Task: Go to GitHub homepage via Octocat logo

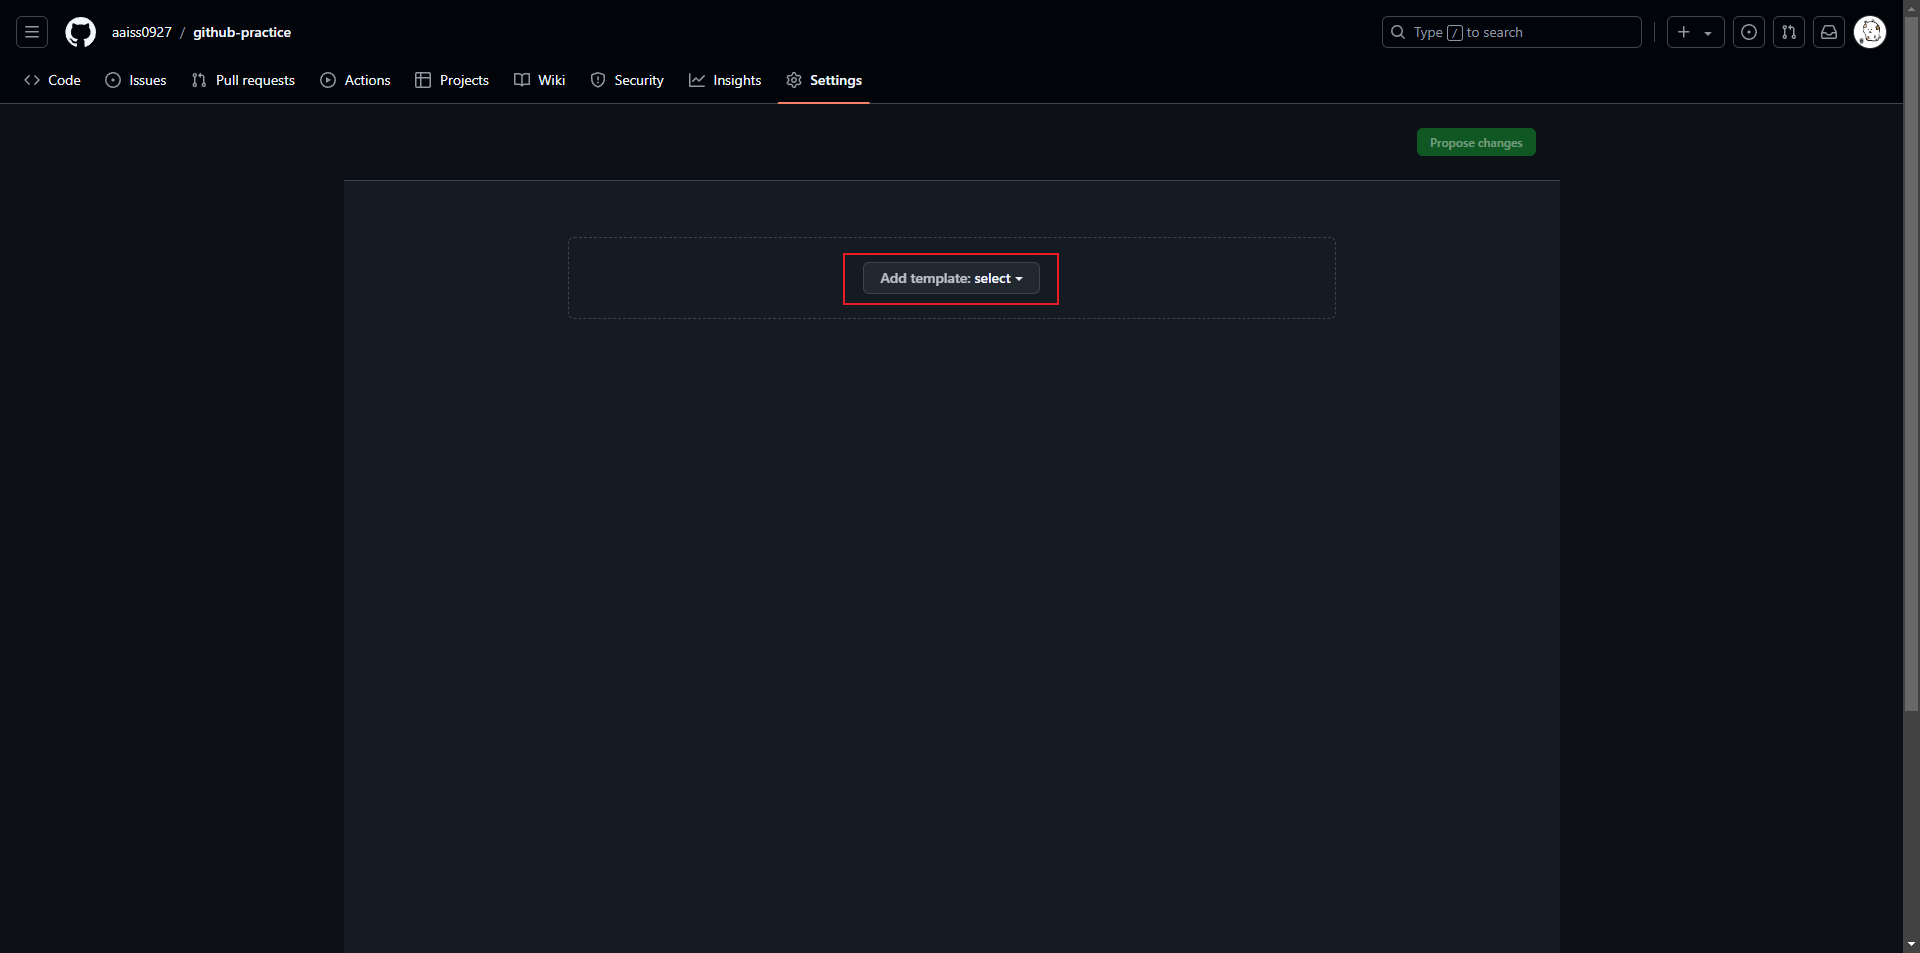Action: [x=80, y=32]
